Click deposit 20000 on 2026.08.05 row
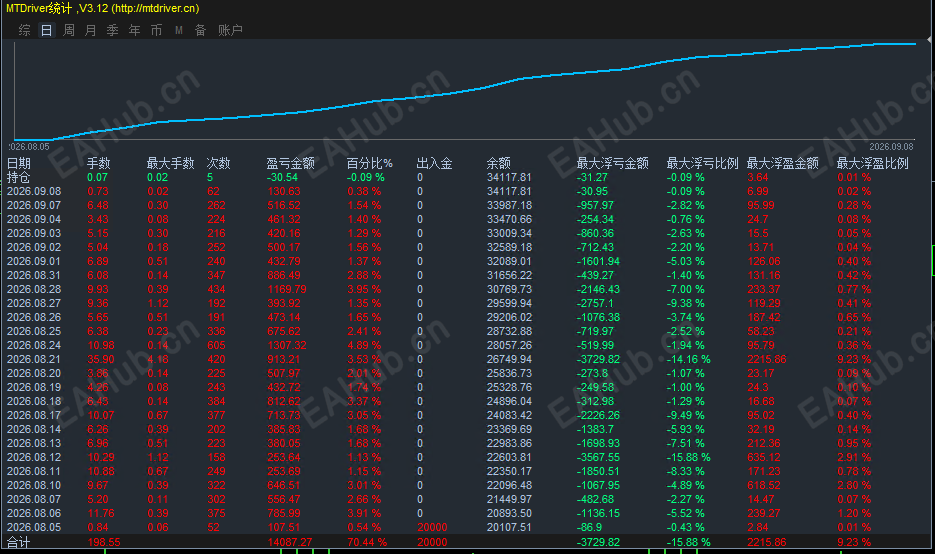 tap(432, 528)
